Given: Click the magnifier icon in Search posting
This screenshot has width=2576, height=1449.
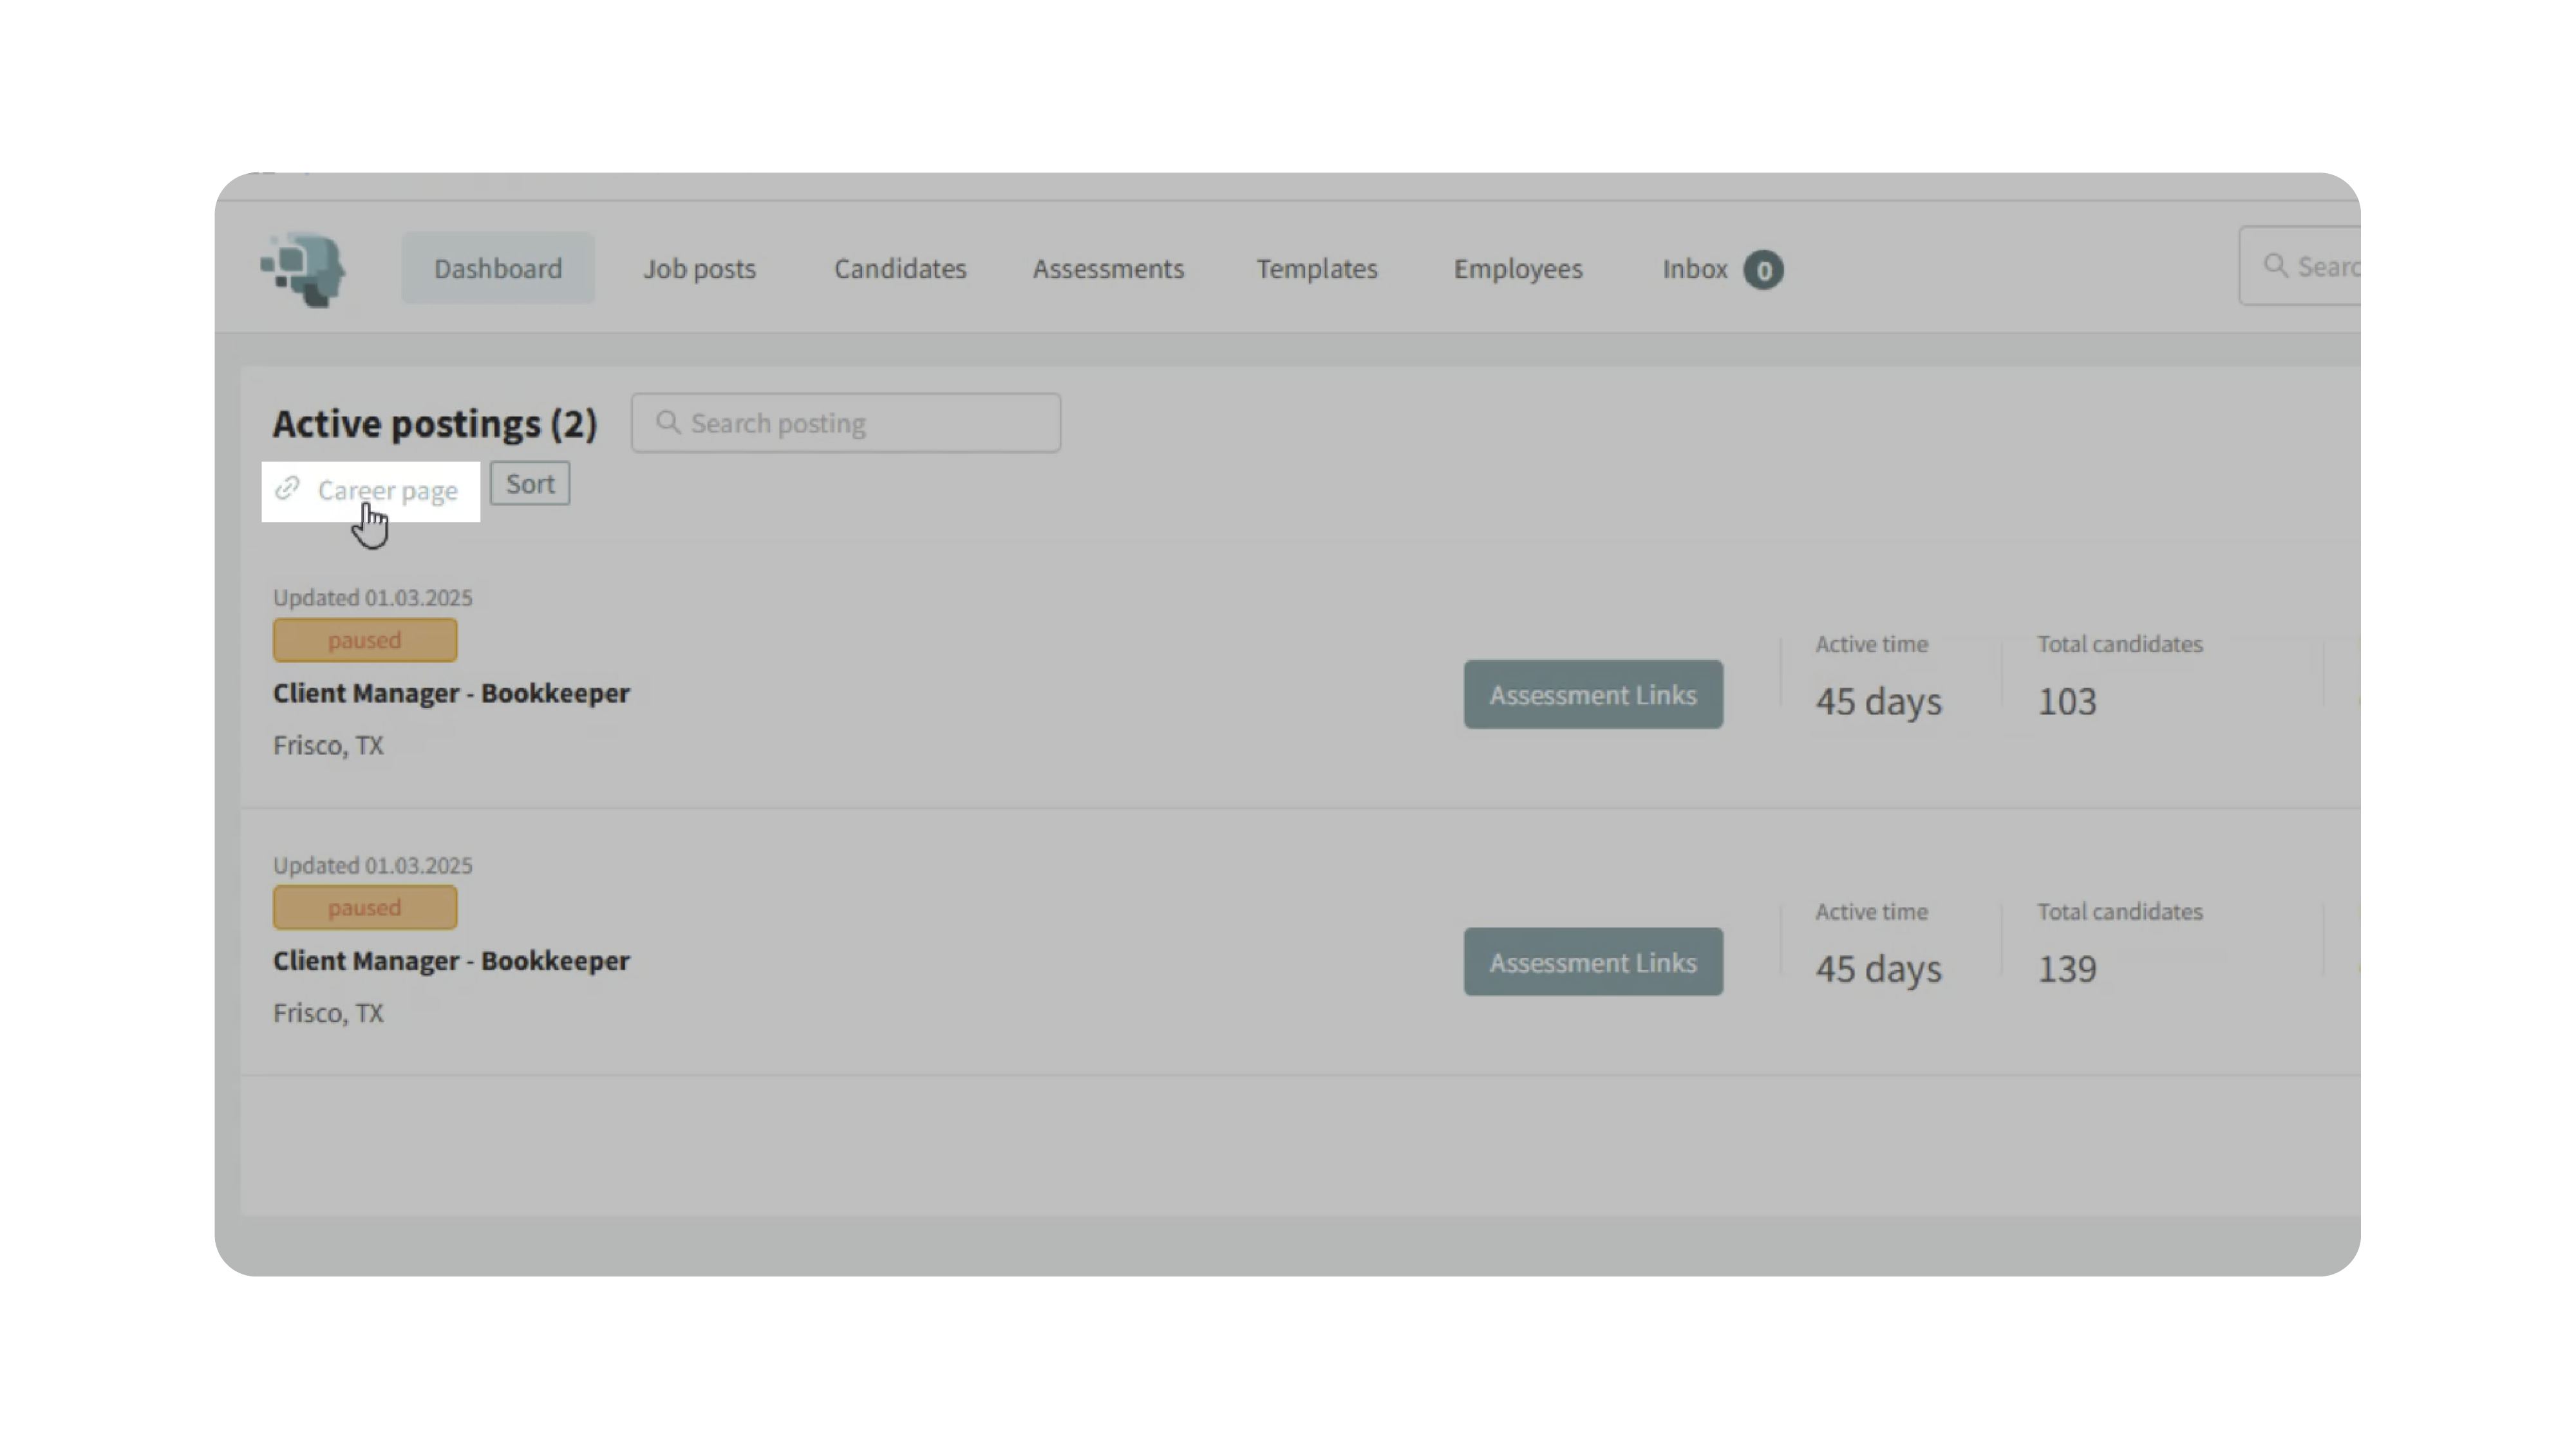Looking at the screenshot, I should pyautogui.click(x=668, y=423).
